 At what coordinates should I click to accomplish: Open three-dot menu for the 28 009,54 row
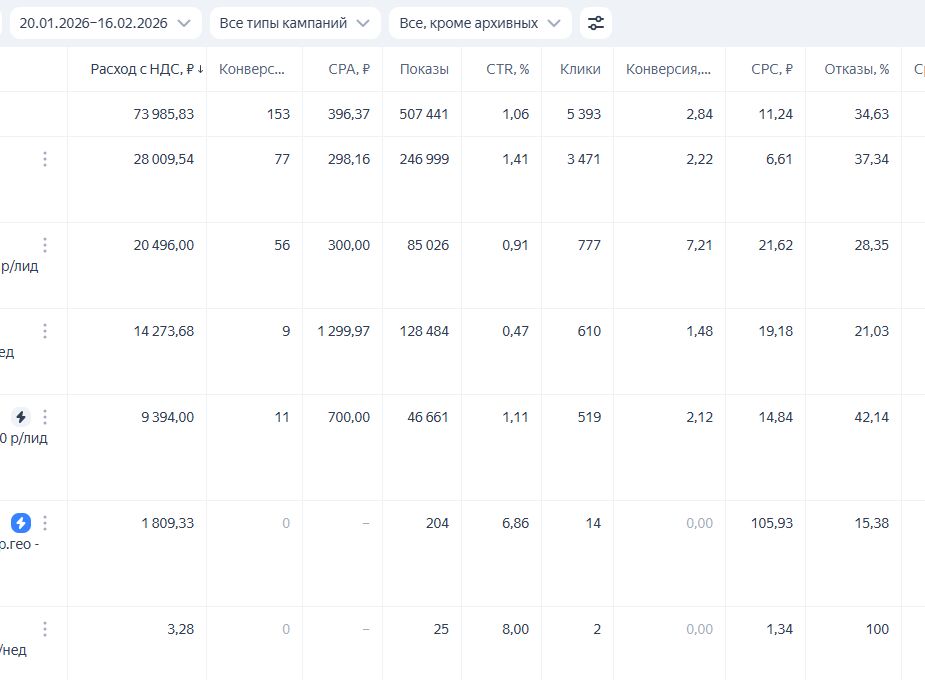pyautogui.click(x=44, y=160)
